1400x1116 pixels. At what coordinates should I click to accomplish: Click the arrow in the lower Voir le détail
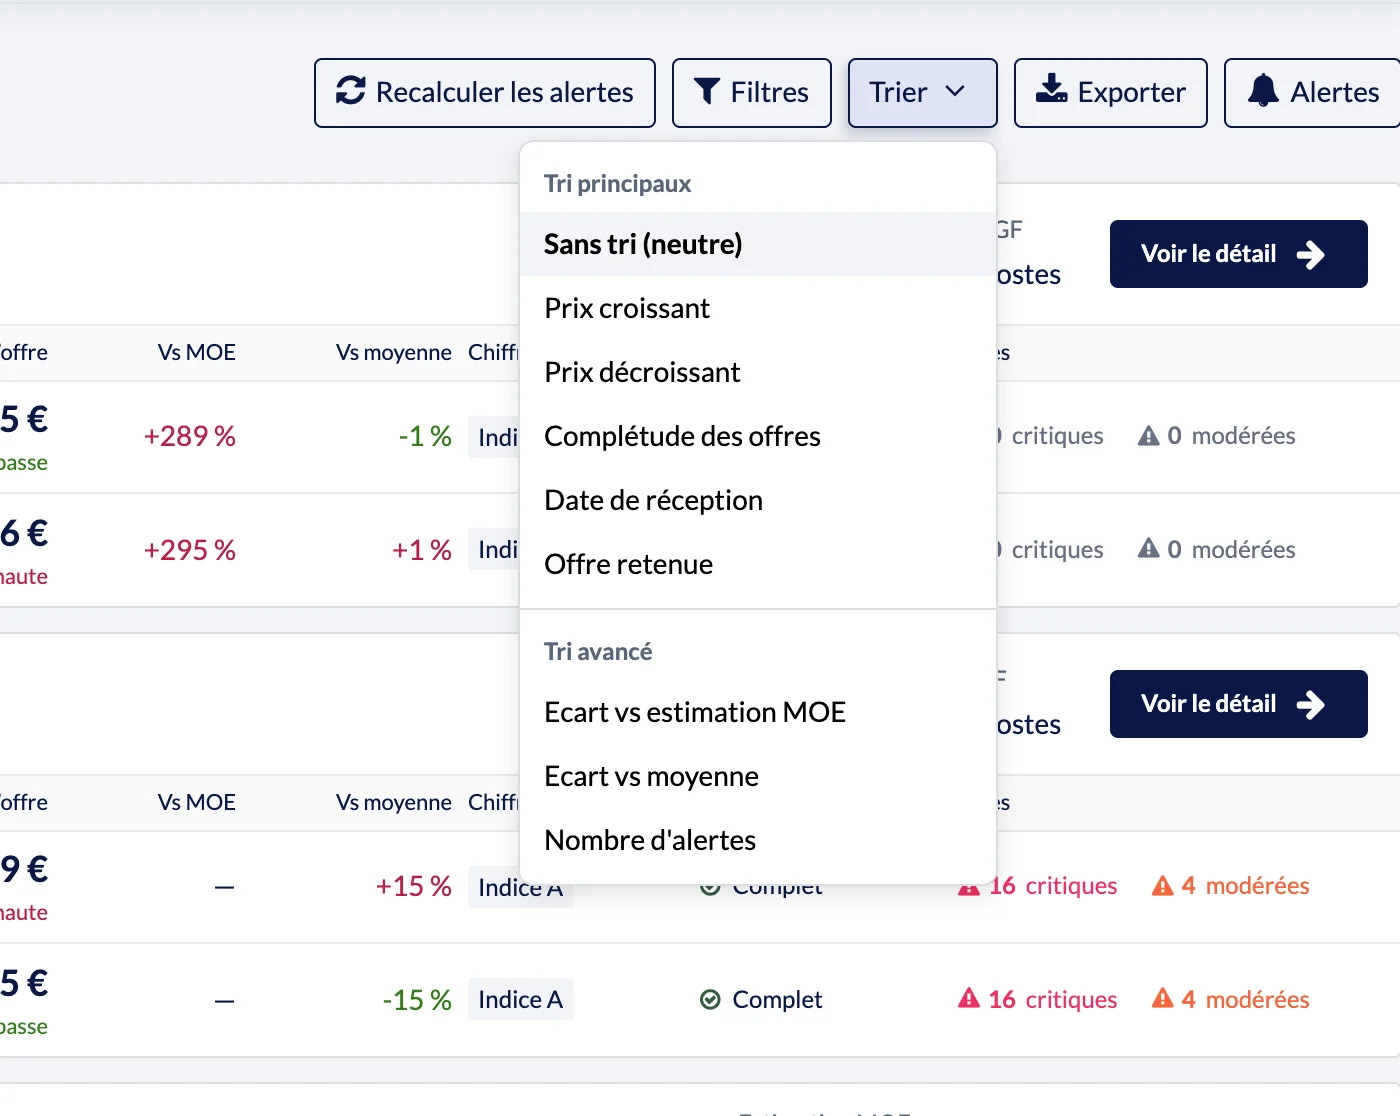1310,704
